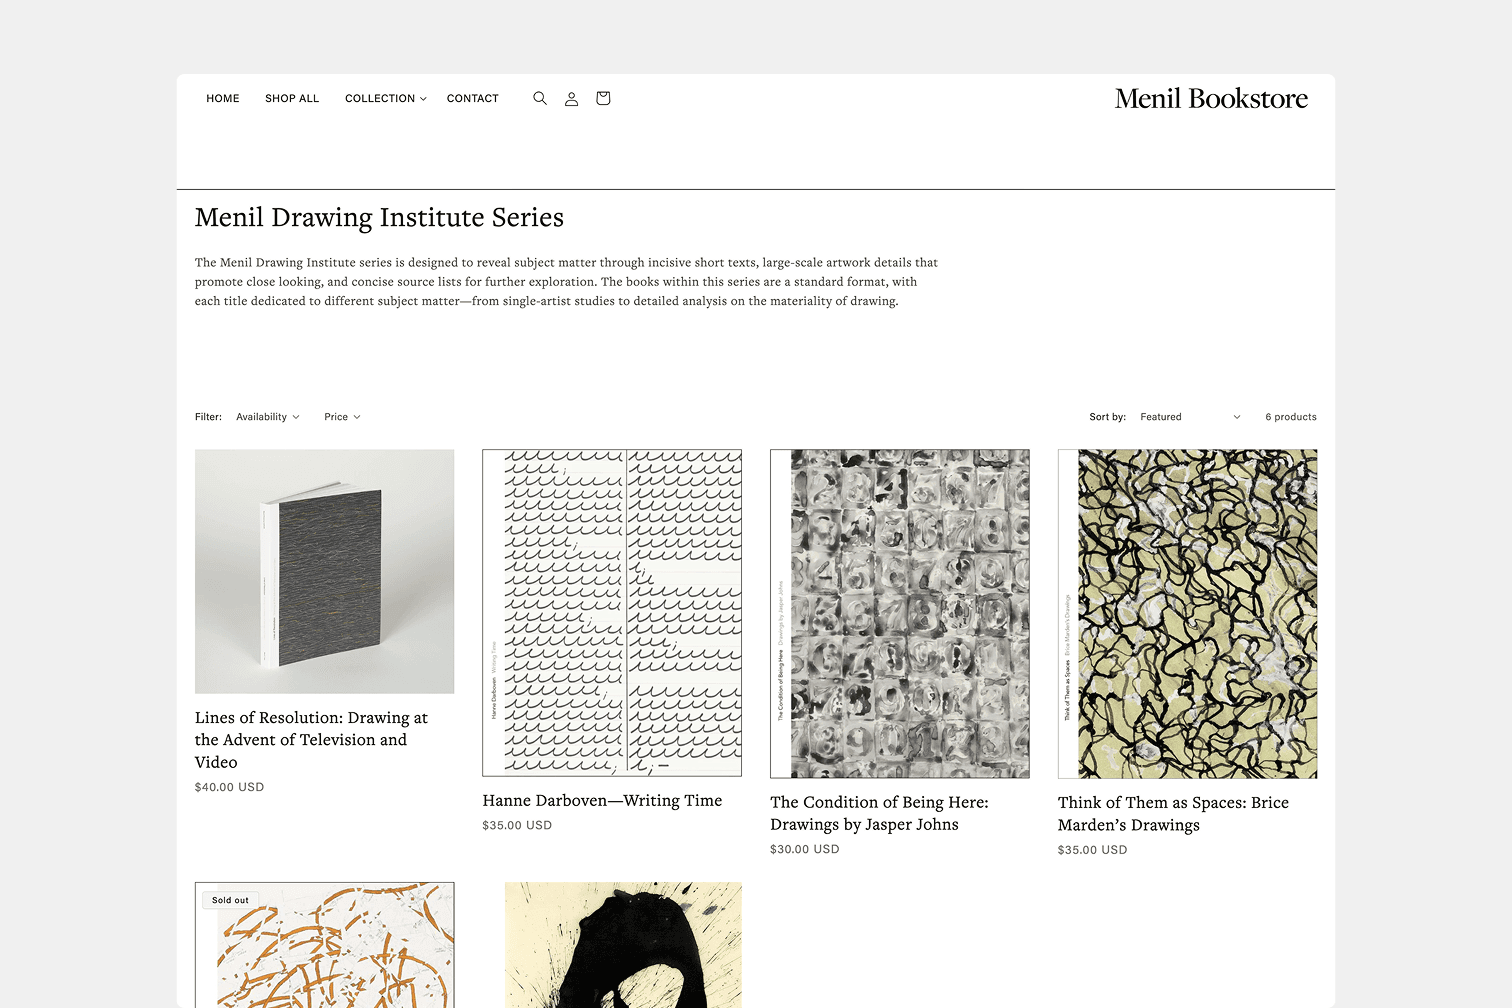Open the shopping cart icon
1512x1008 pixels.
603,98
